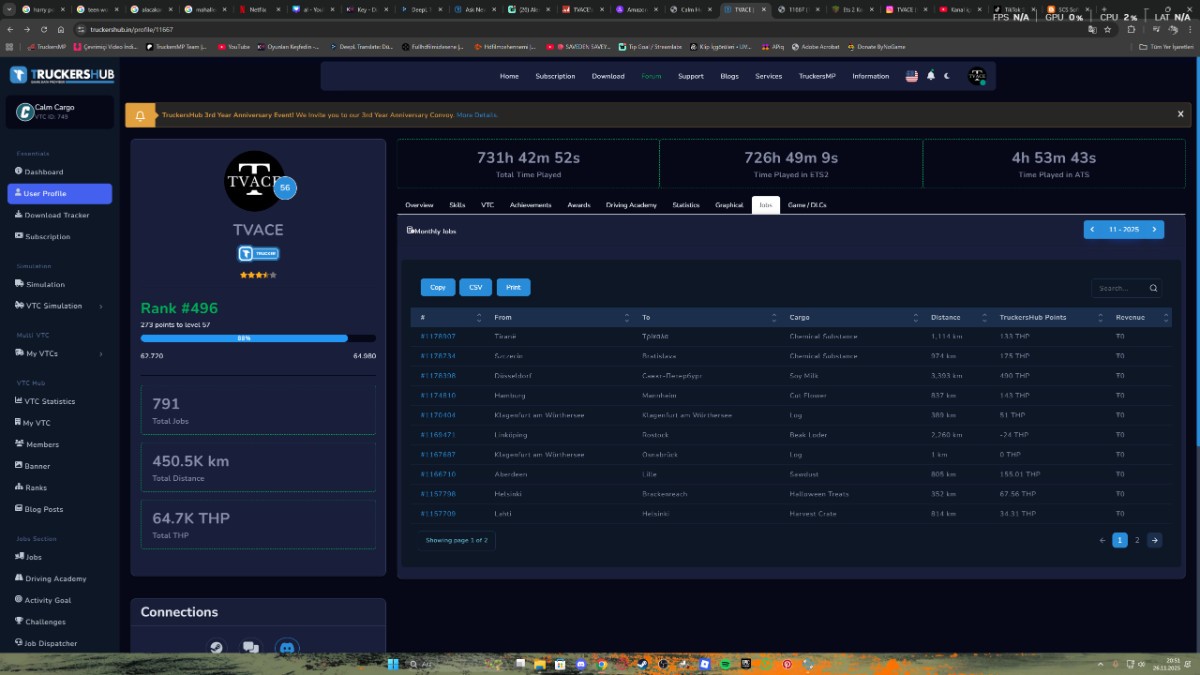Click the forum chat connection icon
The image size is (1200, 675).
251,648
